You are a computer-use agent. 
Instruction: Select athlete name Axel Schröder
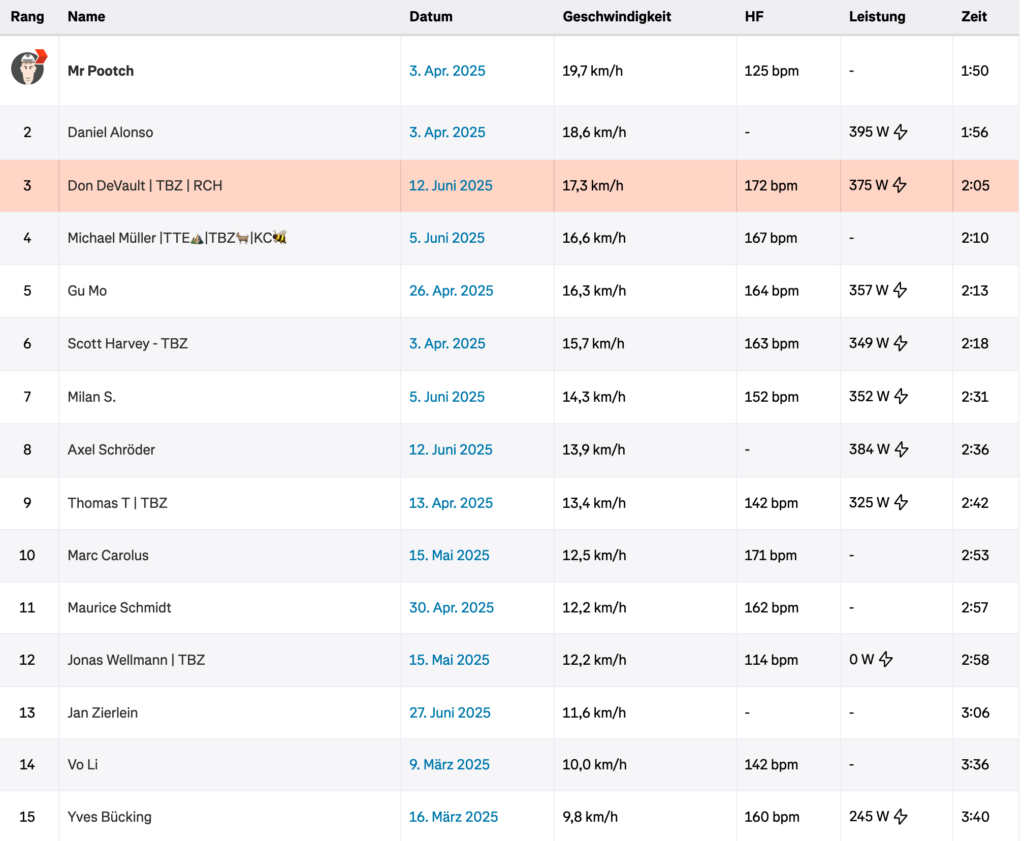click(x=111, y=449)
